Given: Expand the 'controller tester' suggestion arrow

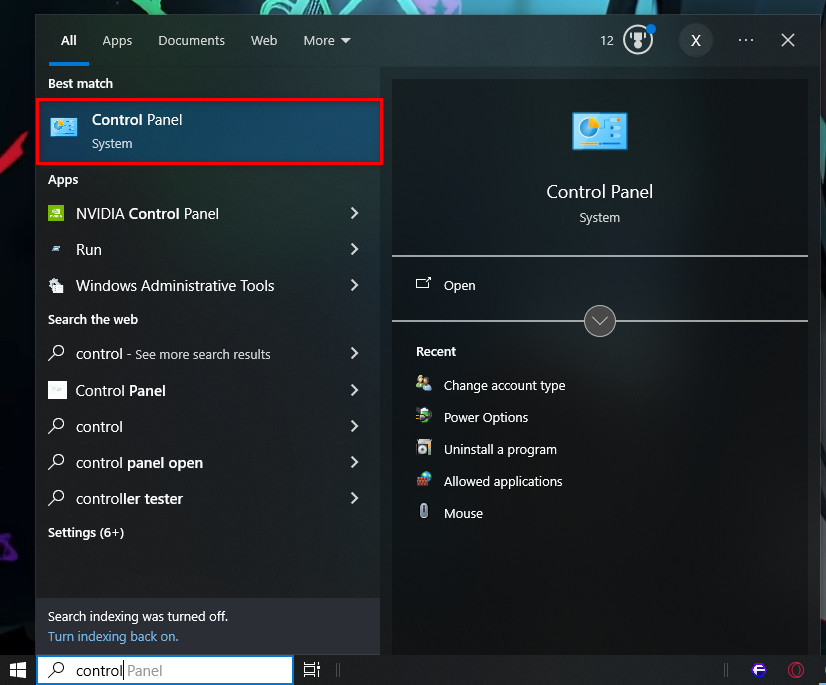Looking at the screenshot, I should [354, 498].
